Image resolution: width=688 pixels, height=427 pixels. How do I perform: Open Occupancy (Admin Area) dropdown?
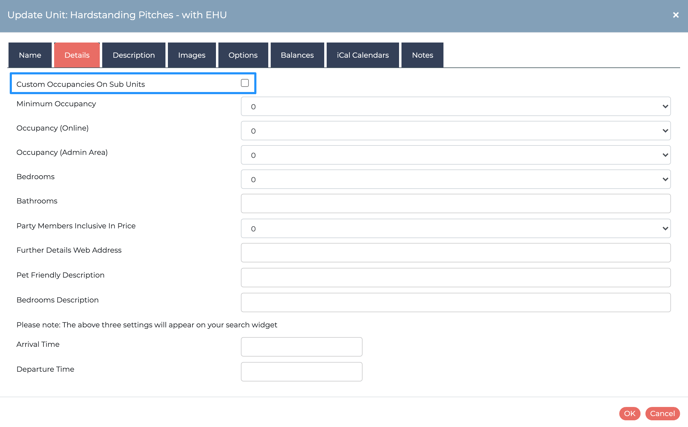pyautogui.click(x=455, y=155)
